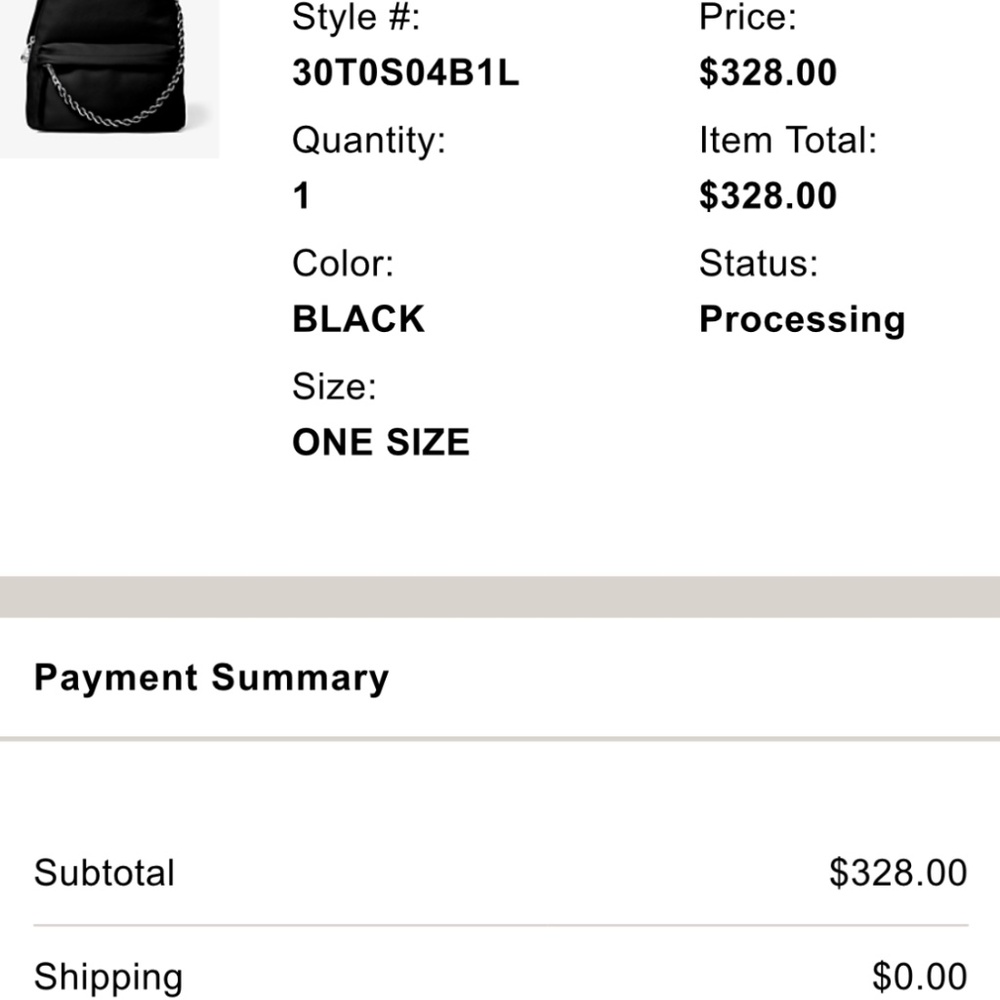The height and width of the screenshot is (1000, 1000).
Task: Click the Payment Summary heading
Action: 211,678
